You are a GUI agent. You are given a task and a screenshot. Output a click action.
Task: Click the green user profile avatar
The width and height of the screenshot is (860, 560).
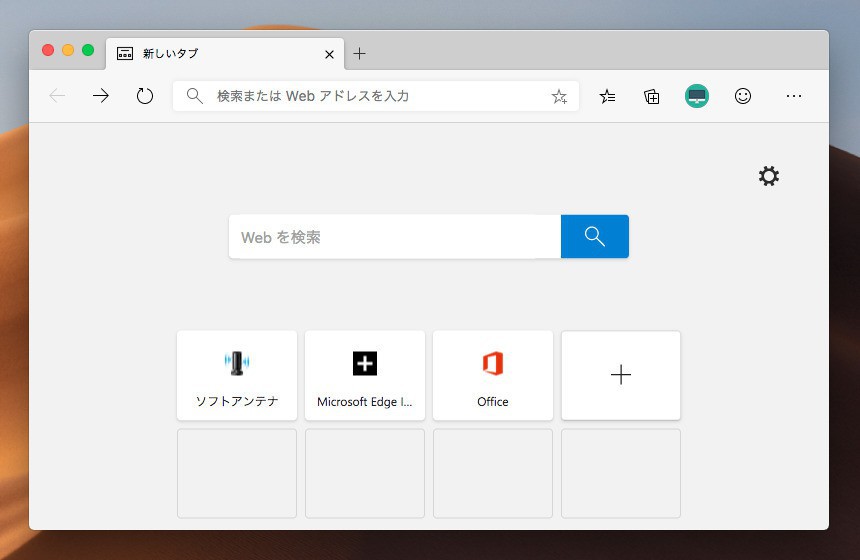pyautogui.click(x=697, y=96)
